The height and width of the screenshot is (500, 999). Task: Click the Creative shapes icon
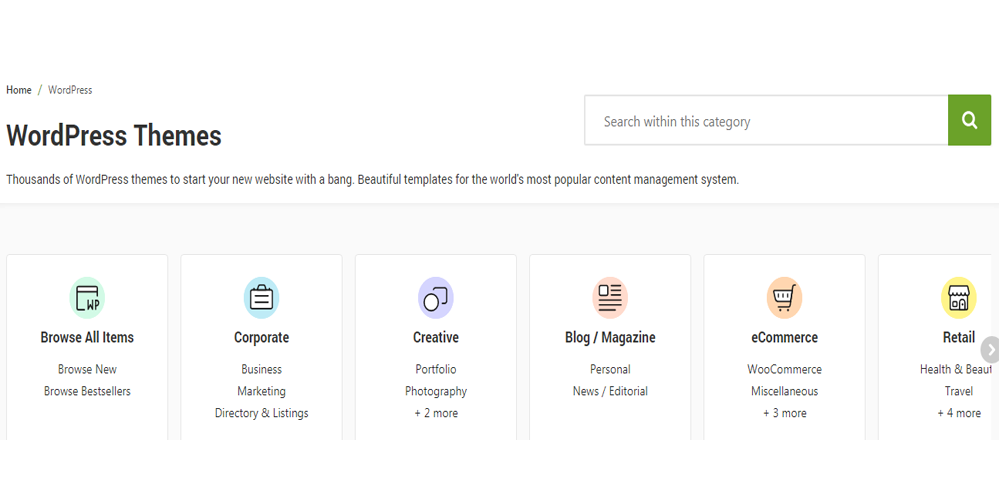pos(435,298)
